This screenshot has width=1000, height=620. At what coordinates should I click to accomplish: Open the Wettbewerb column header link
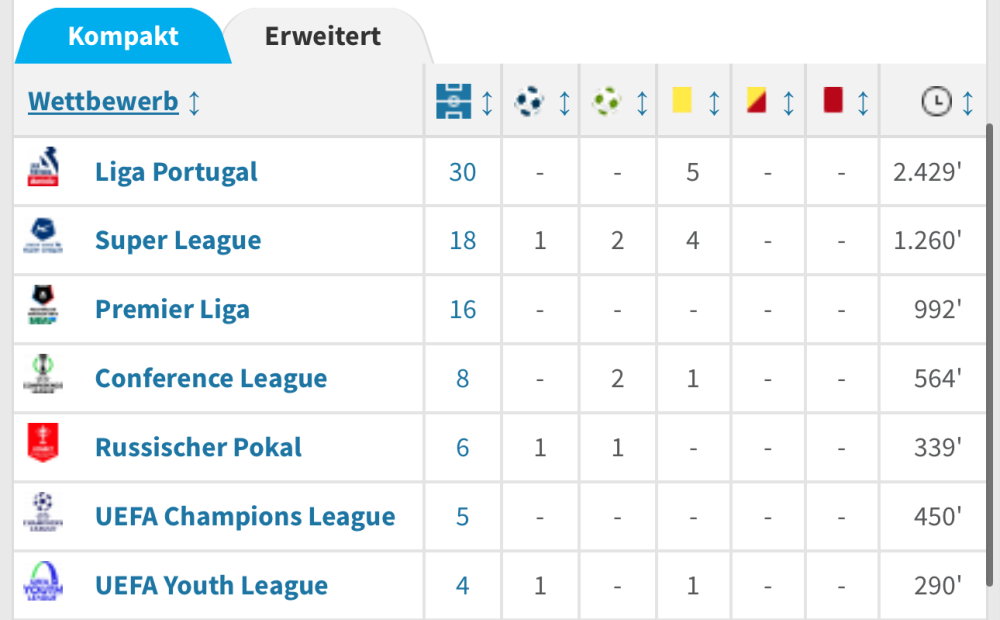103,101
